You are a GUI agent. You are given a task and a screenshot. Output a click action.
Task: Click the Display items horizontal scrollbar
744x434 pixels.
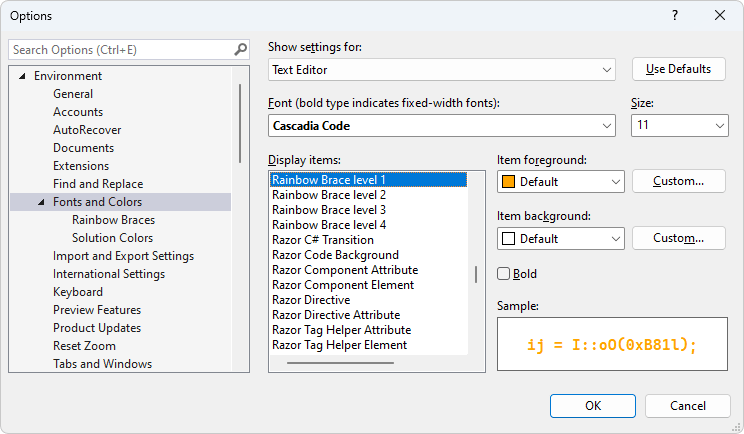pos(340,362)
